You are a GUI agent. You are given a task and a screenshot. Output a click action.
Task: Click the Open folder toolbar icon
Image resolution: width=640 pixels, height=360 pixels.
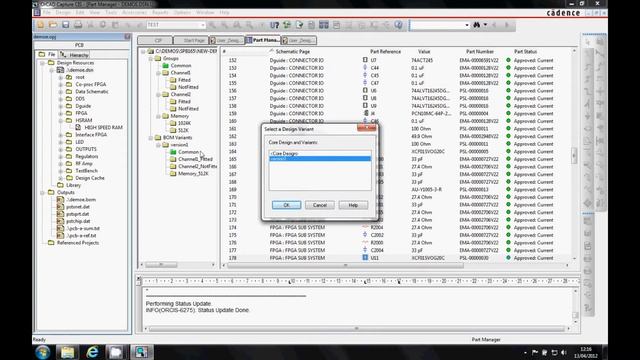tap(53, 25)
